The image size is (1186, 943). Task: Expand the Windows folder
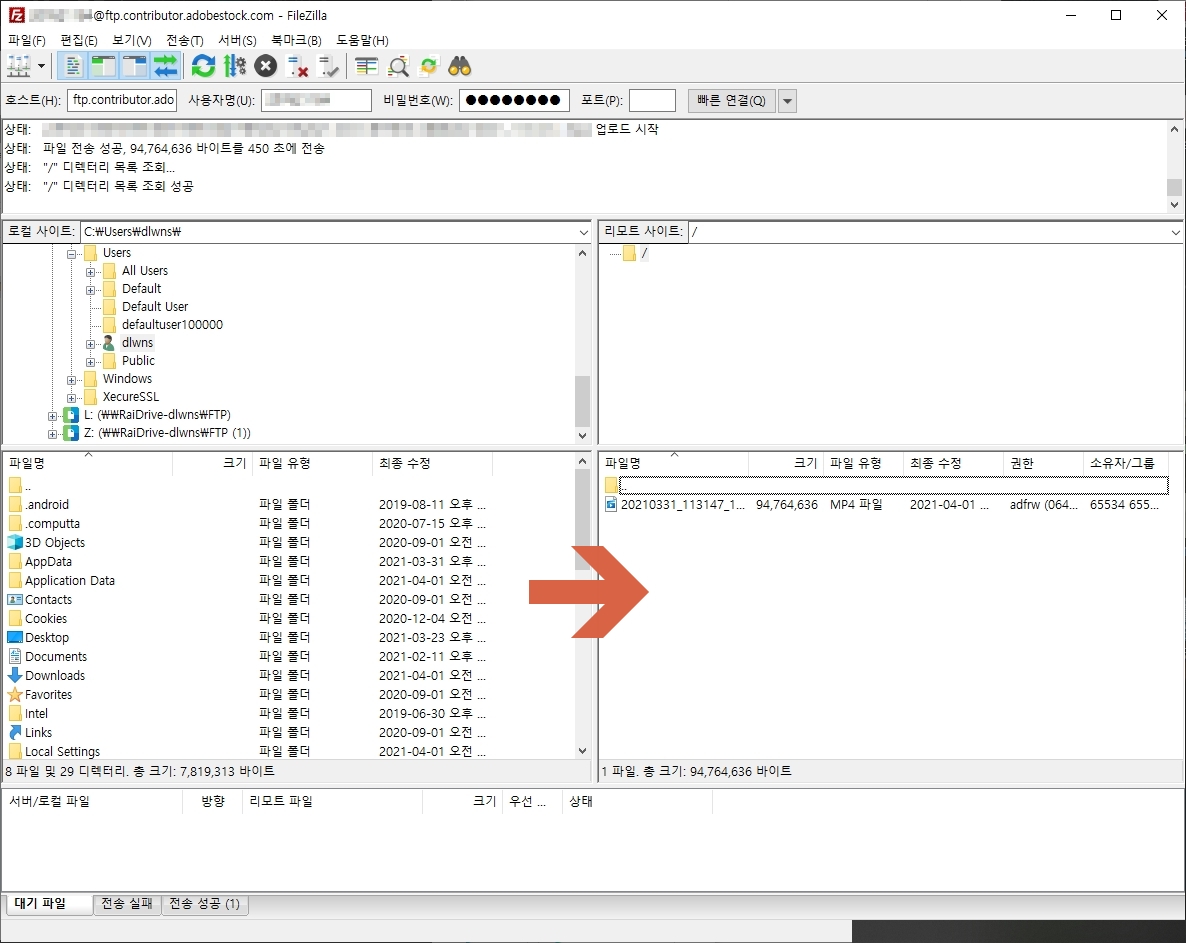point(71,380)
